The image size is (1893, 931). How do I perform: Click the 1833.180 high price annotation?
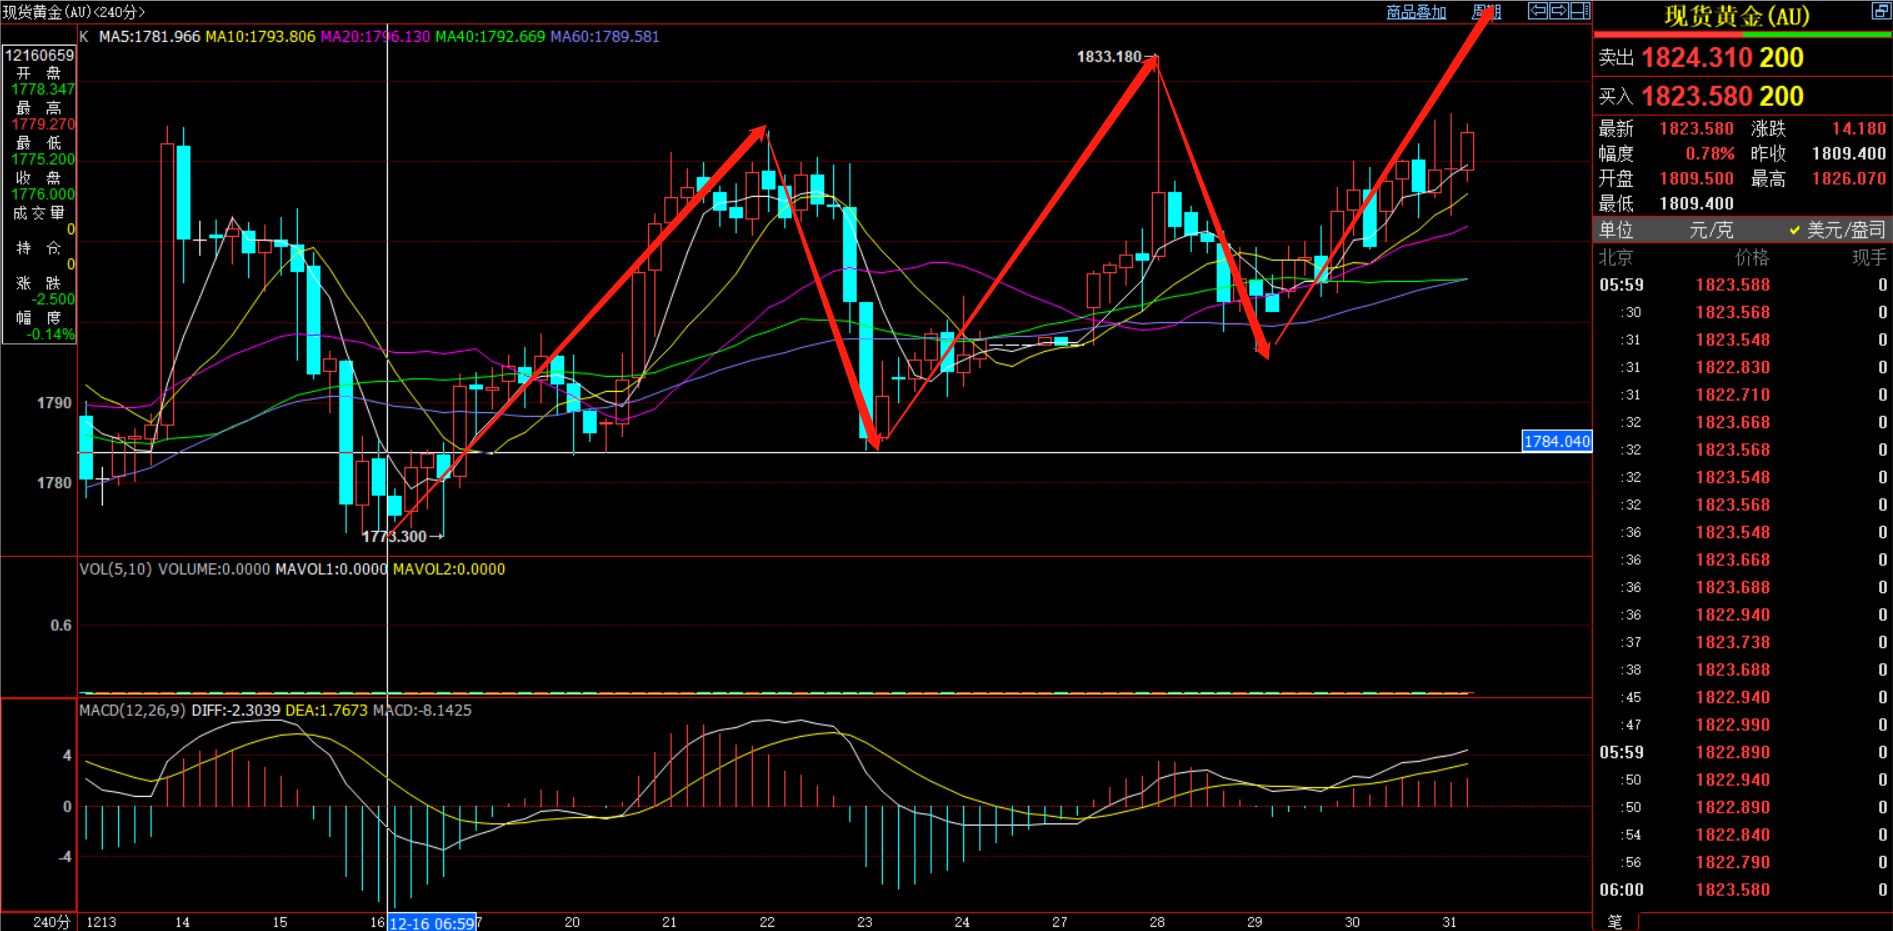coord(1109,57)
